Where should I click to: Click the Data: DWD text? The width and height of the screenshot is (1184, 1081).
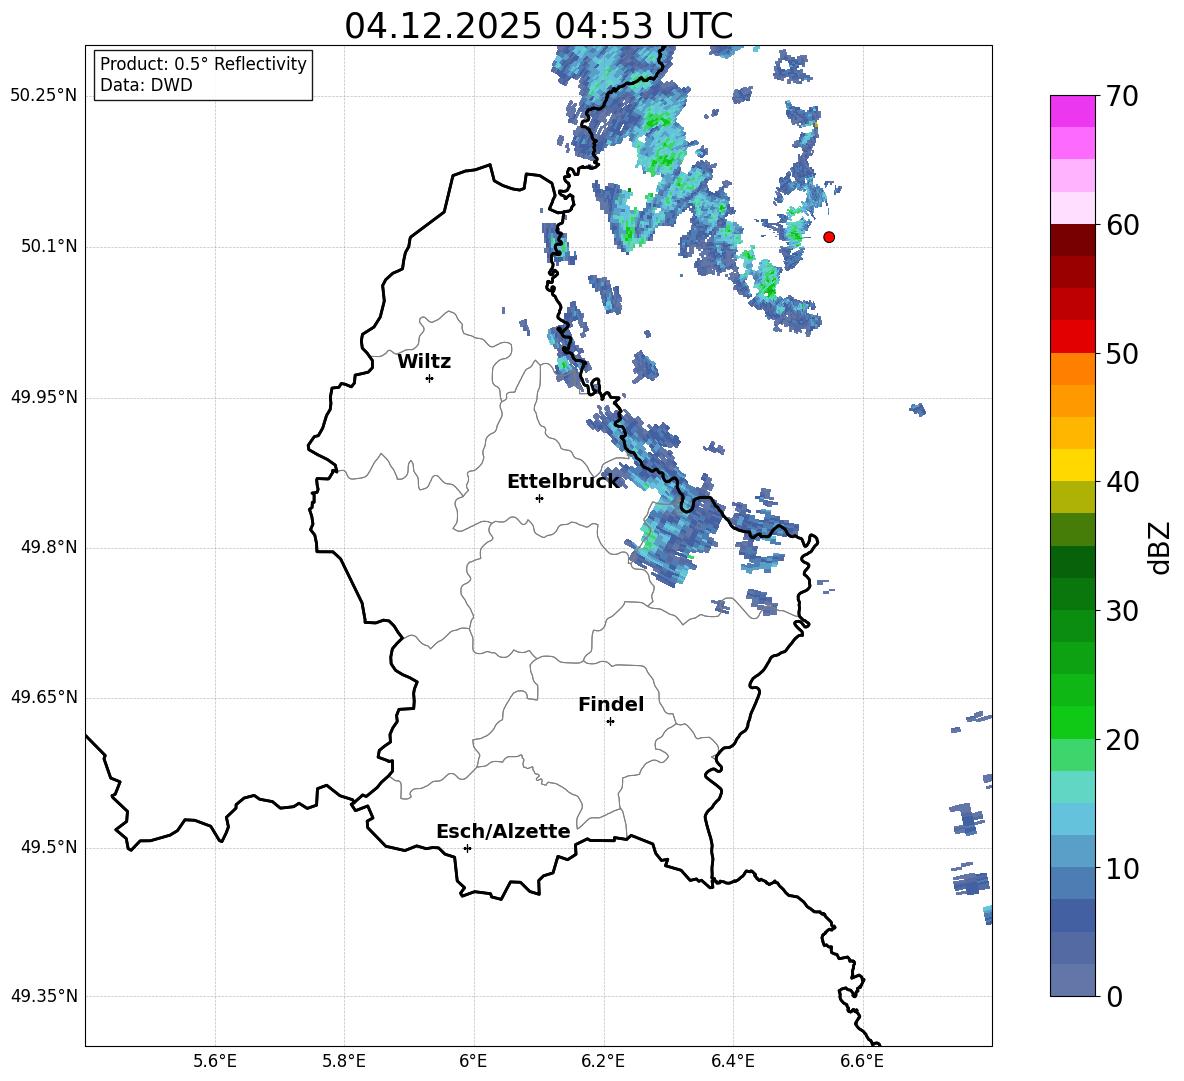point(146,85)
